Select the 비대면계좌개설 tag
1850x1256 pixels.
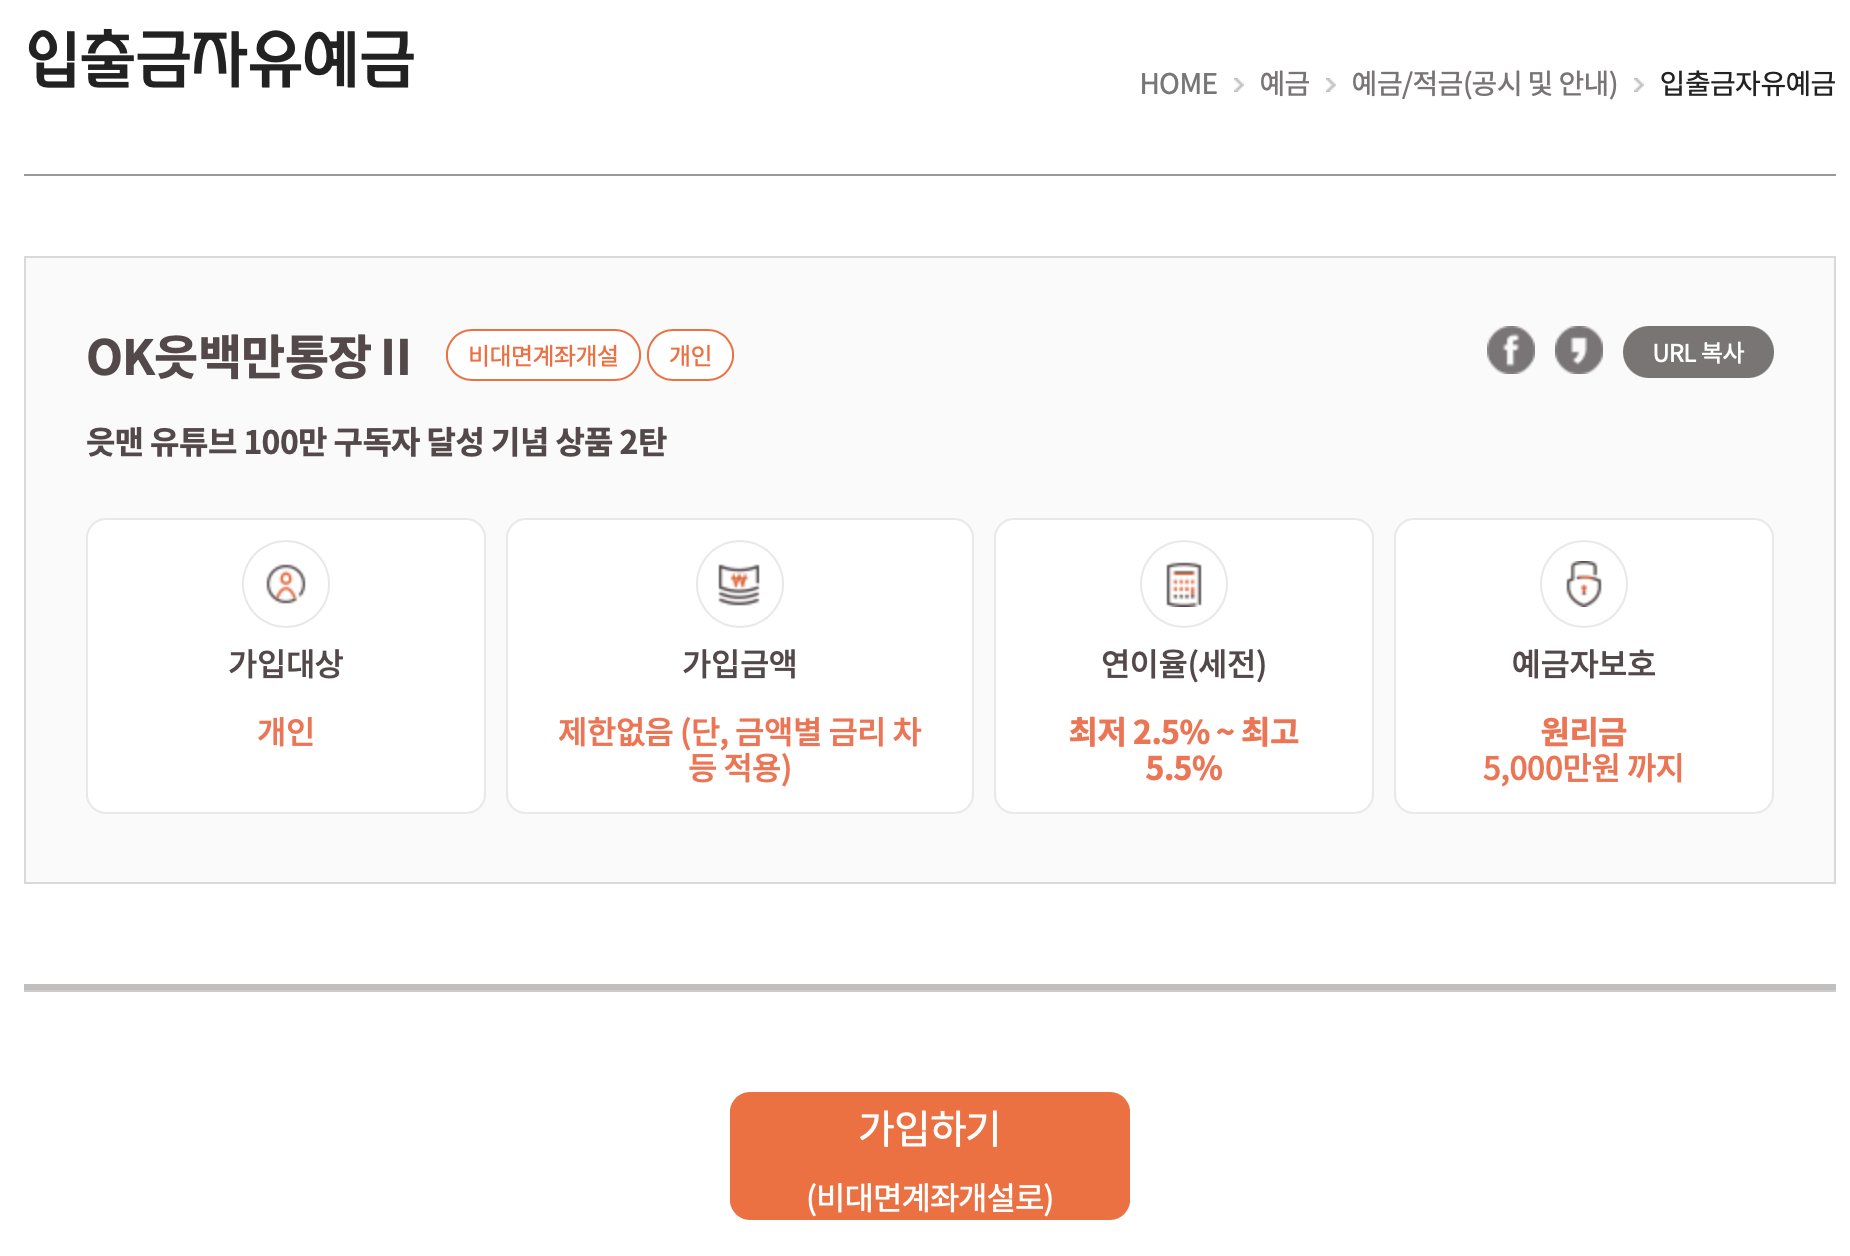pyautogui.click(x=543, y=355)
